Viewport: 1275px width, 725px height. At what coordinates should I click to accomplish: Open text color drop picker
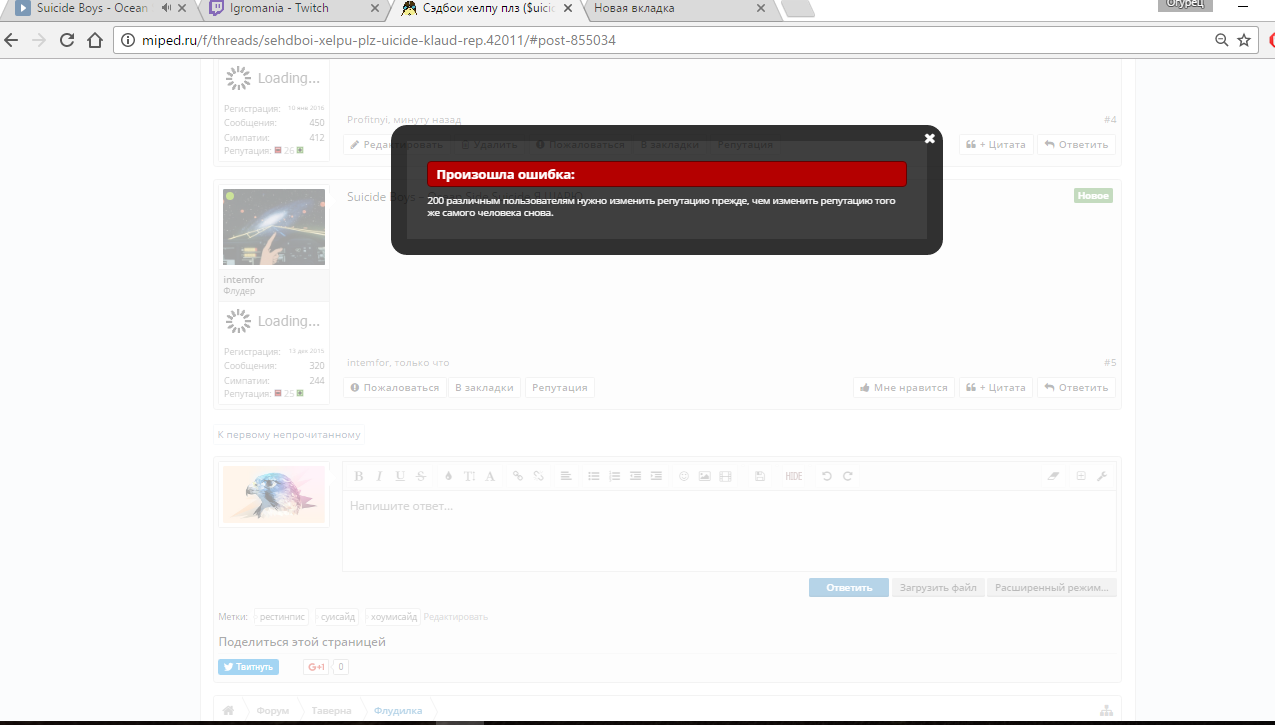pyautogui.click(x=448, y=476)
